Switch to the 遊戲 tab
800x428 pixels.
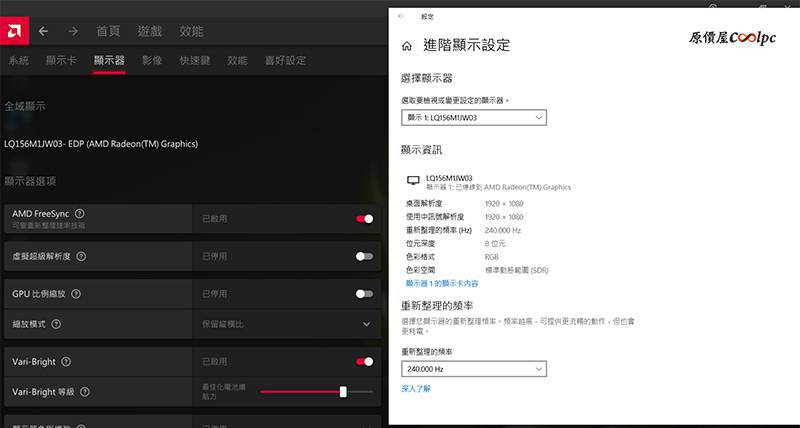click(x=149, y=31)
